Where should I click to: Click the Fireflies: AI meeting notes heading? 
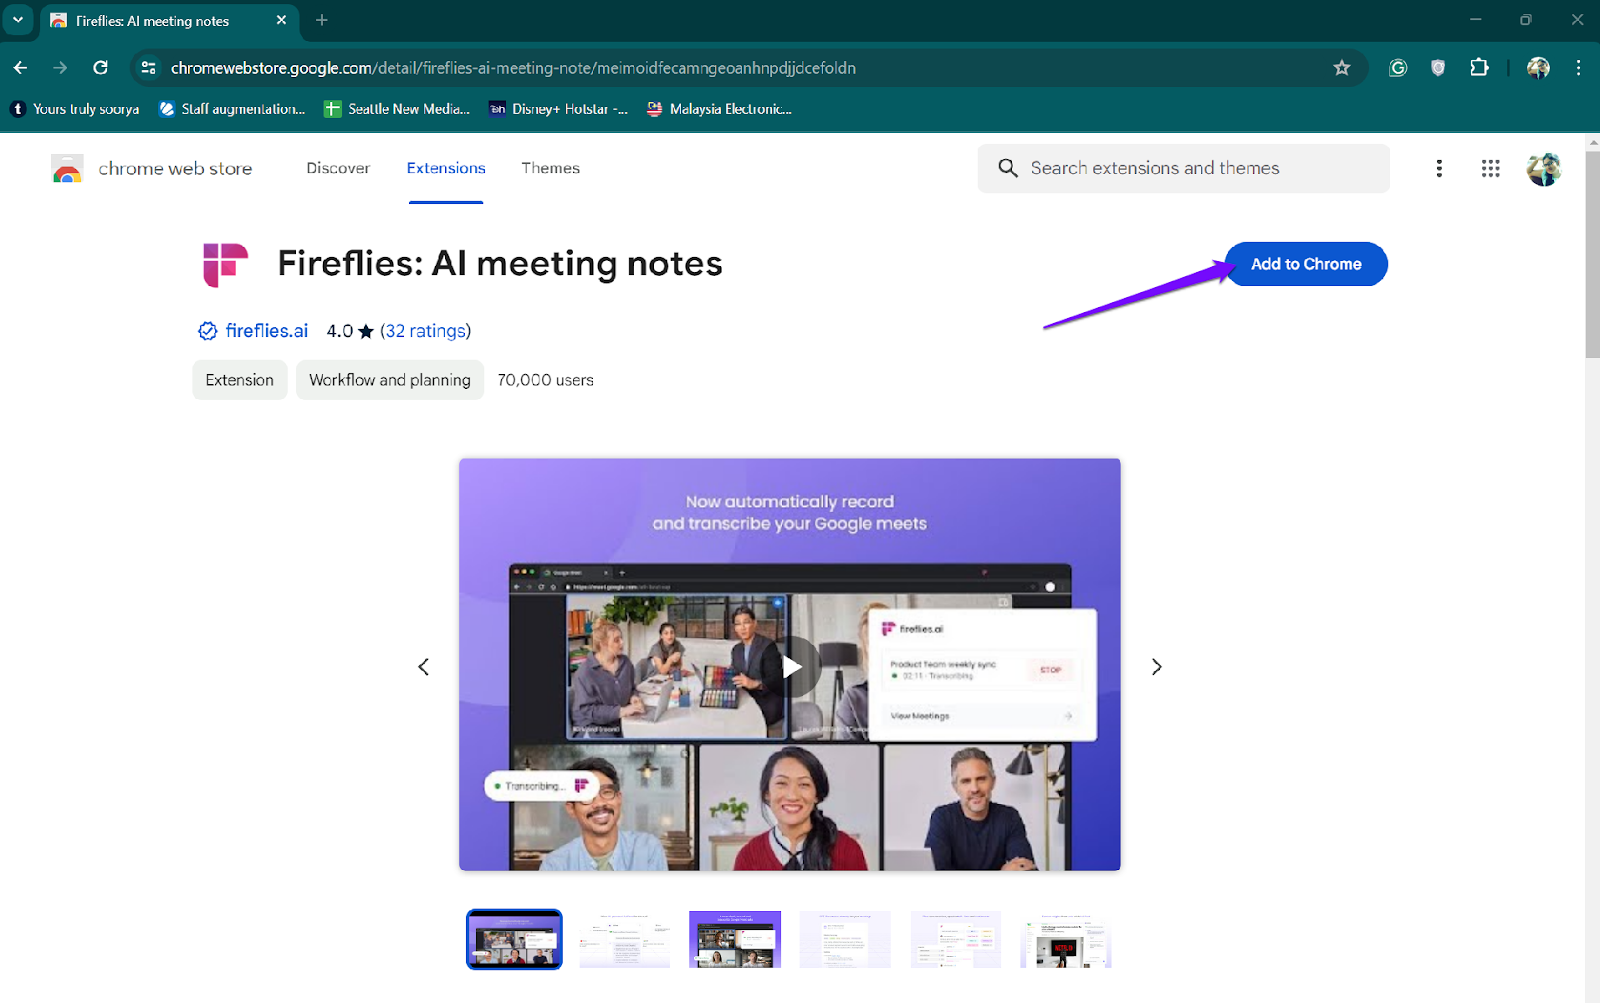(x=500, y=264)
